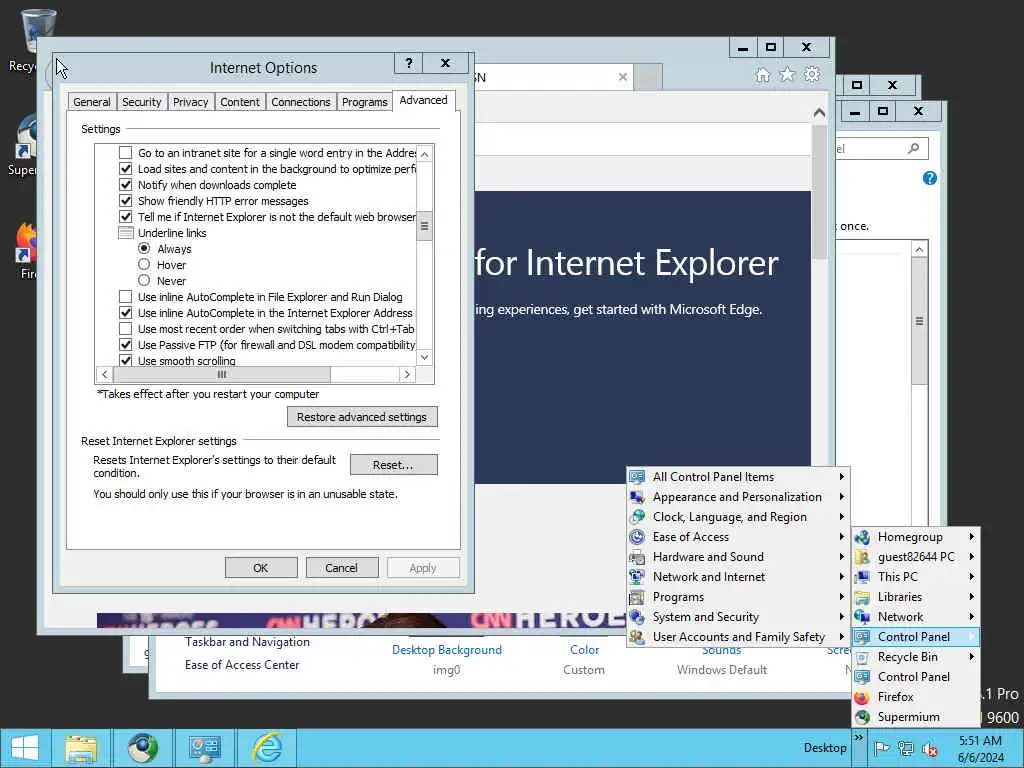Image resolution: width=1024 pixels, height=768 pixels.
Task: Switch to the Connections tab
Action: point(300,102)
